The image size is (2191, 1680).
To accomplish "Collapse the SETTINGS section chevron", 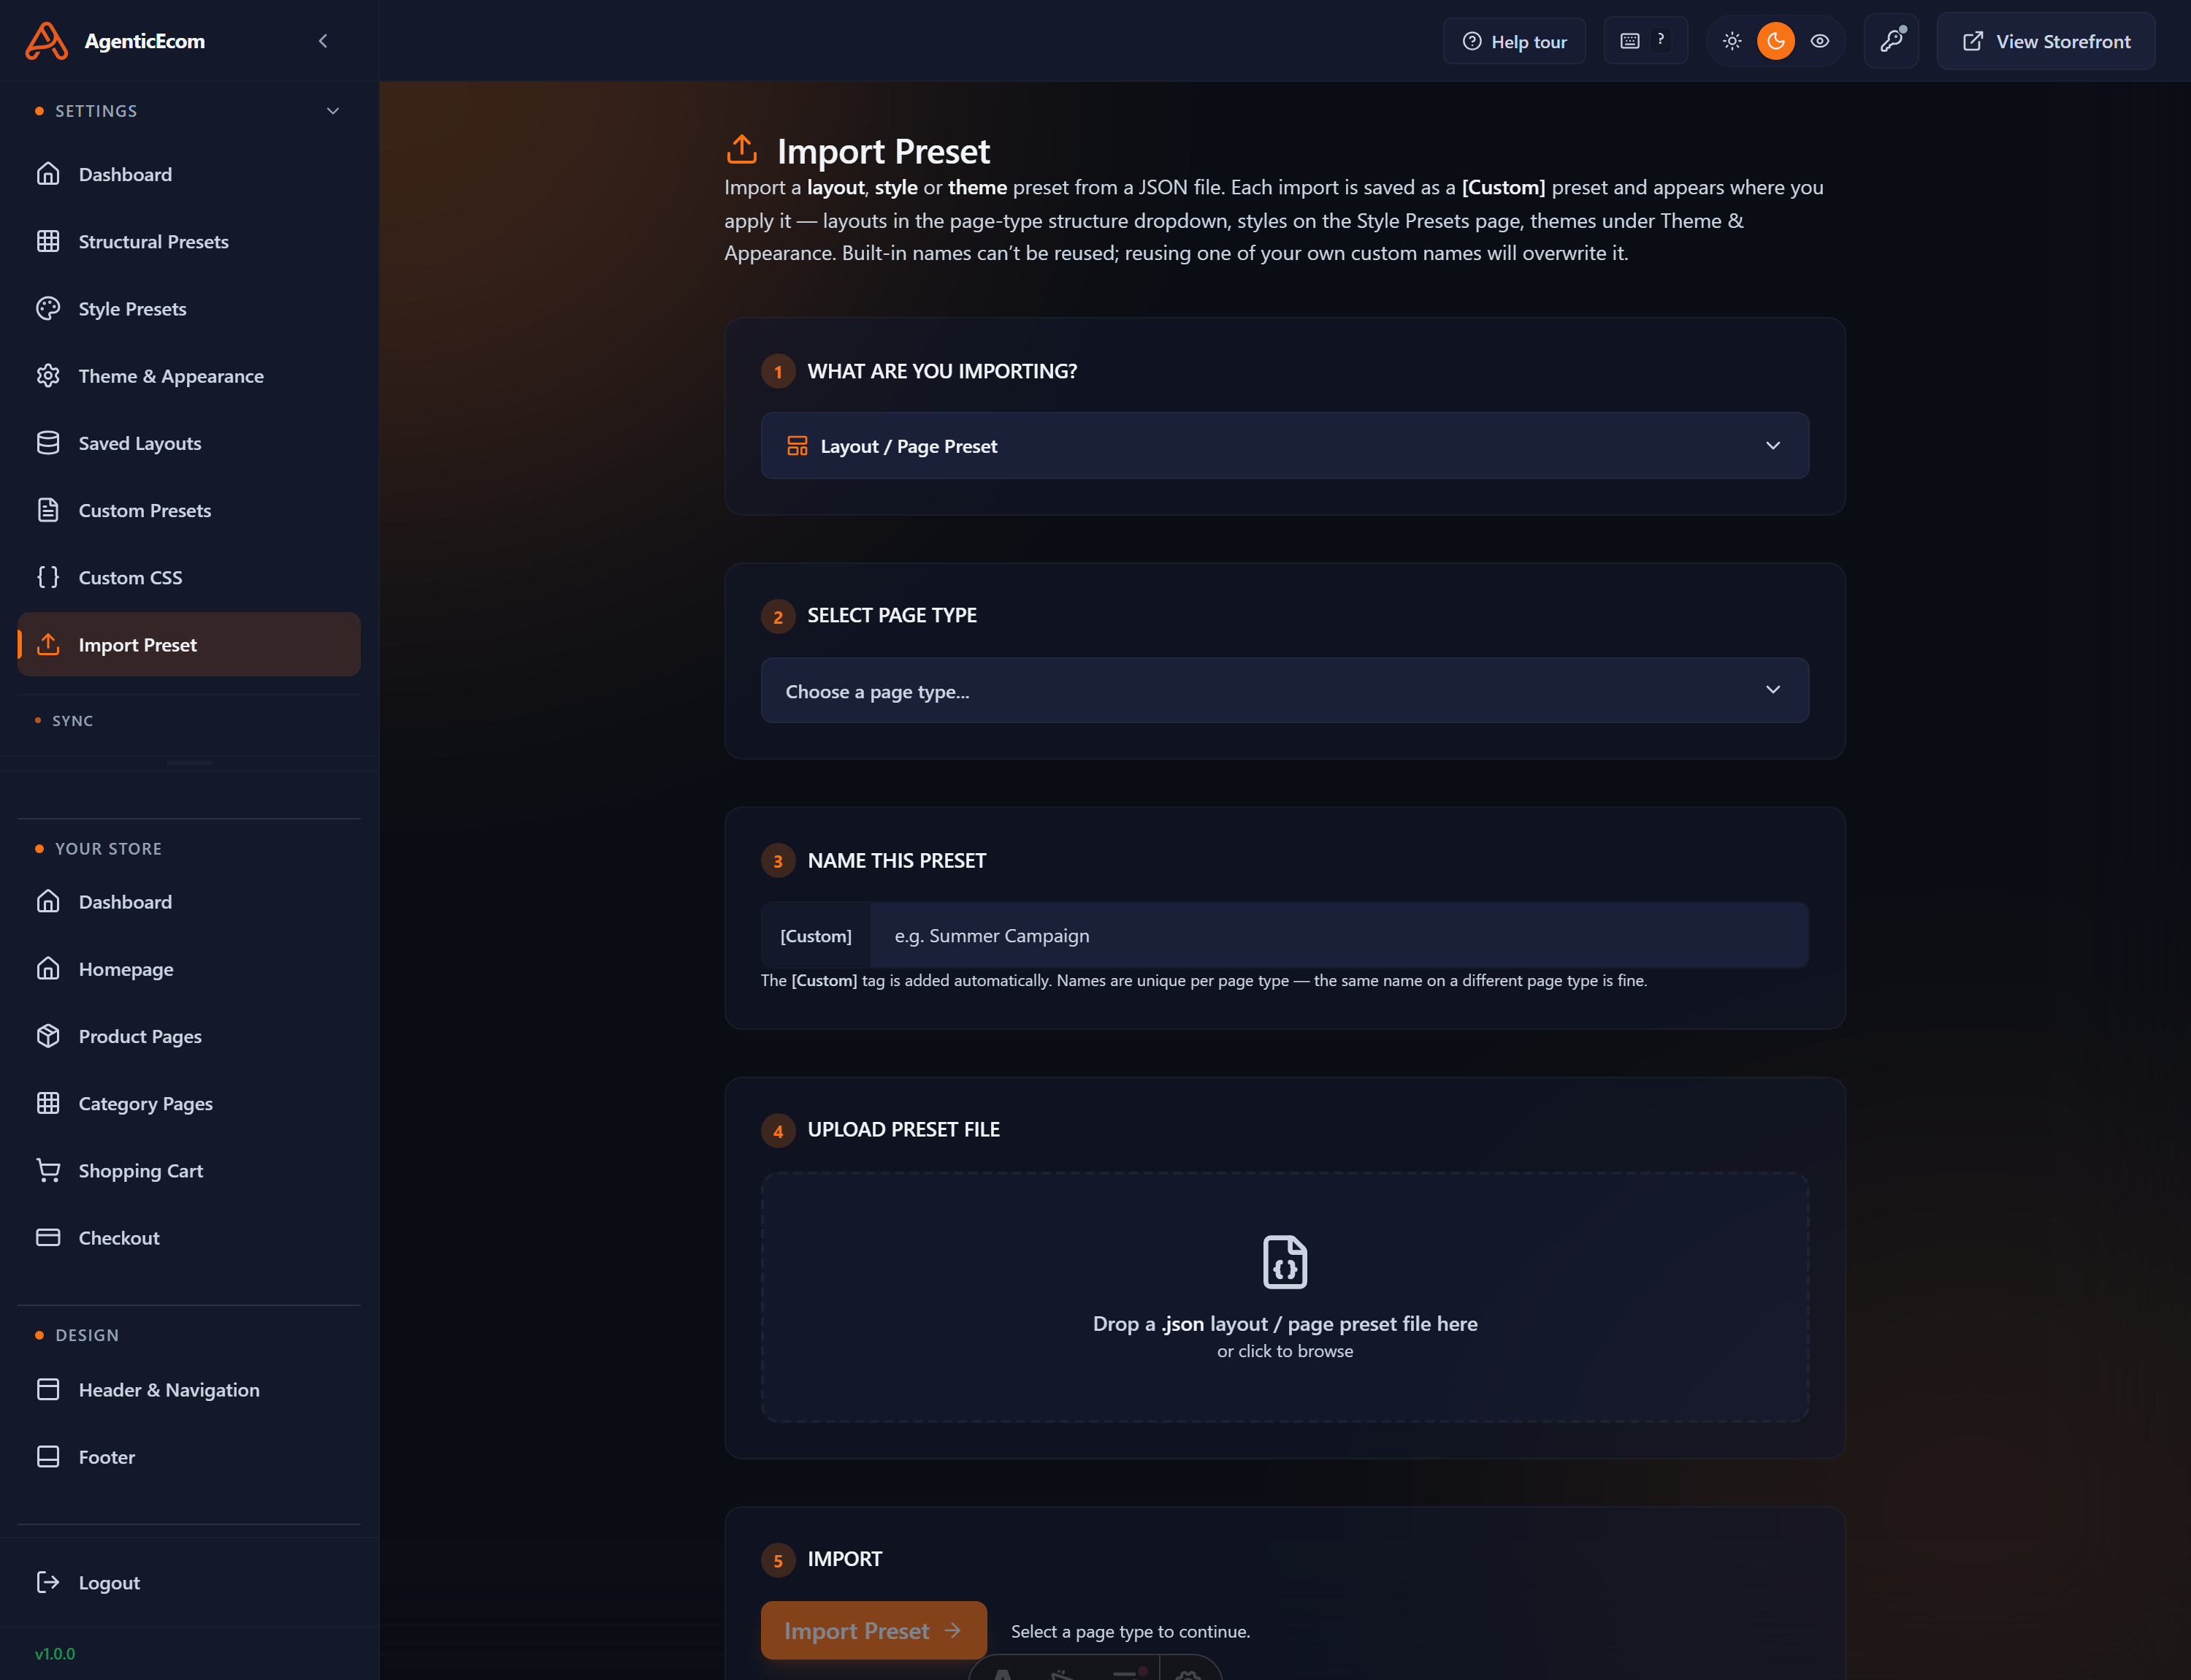I will 333,111.
